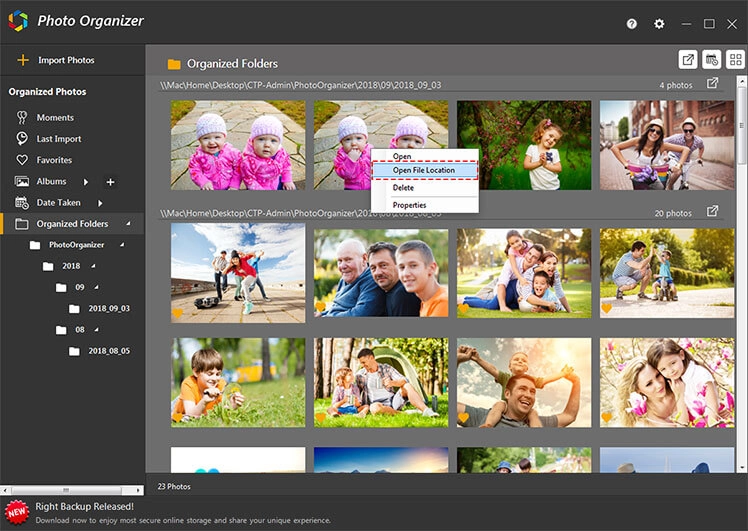Click the red NEW badge icon
This screenshot has height=531, width=748.
[17, 512]
